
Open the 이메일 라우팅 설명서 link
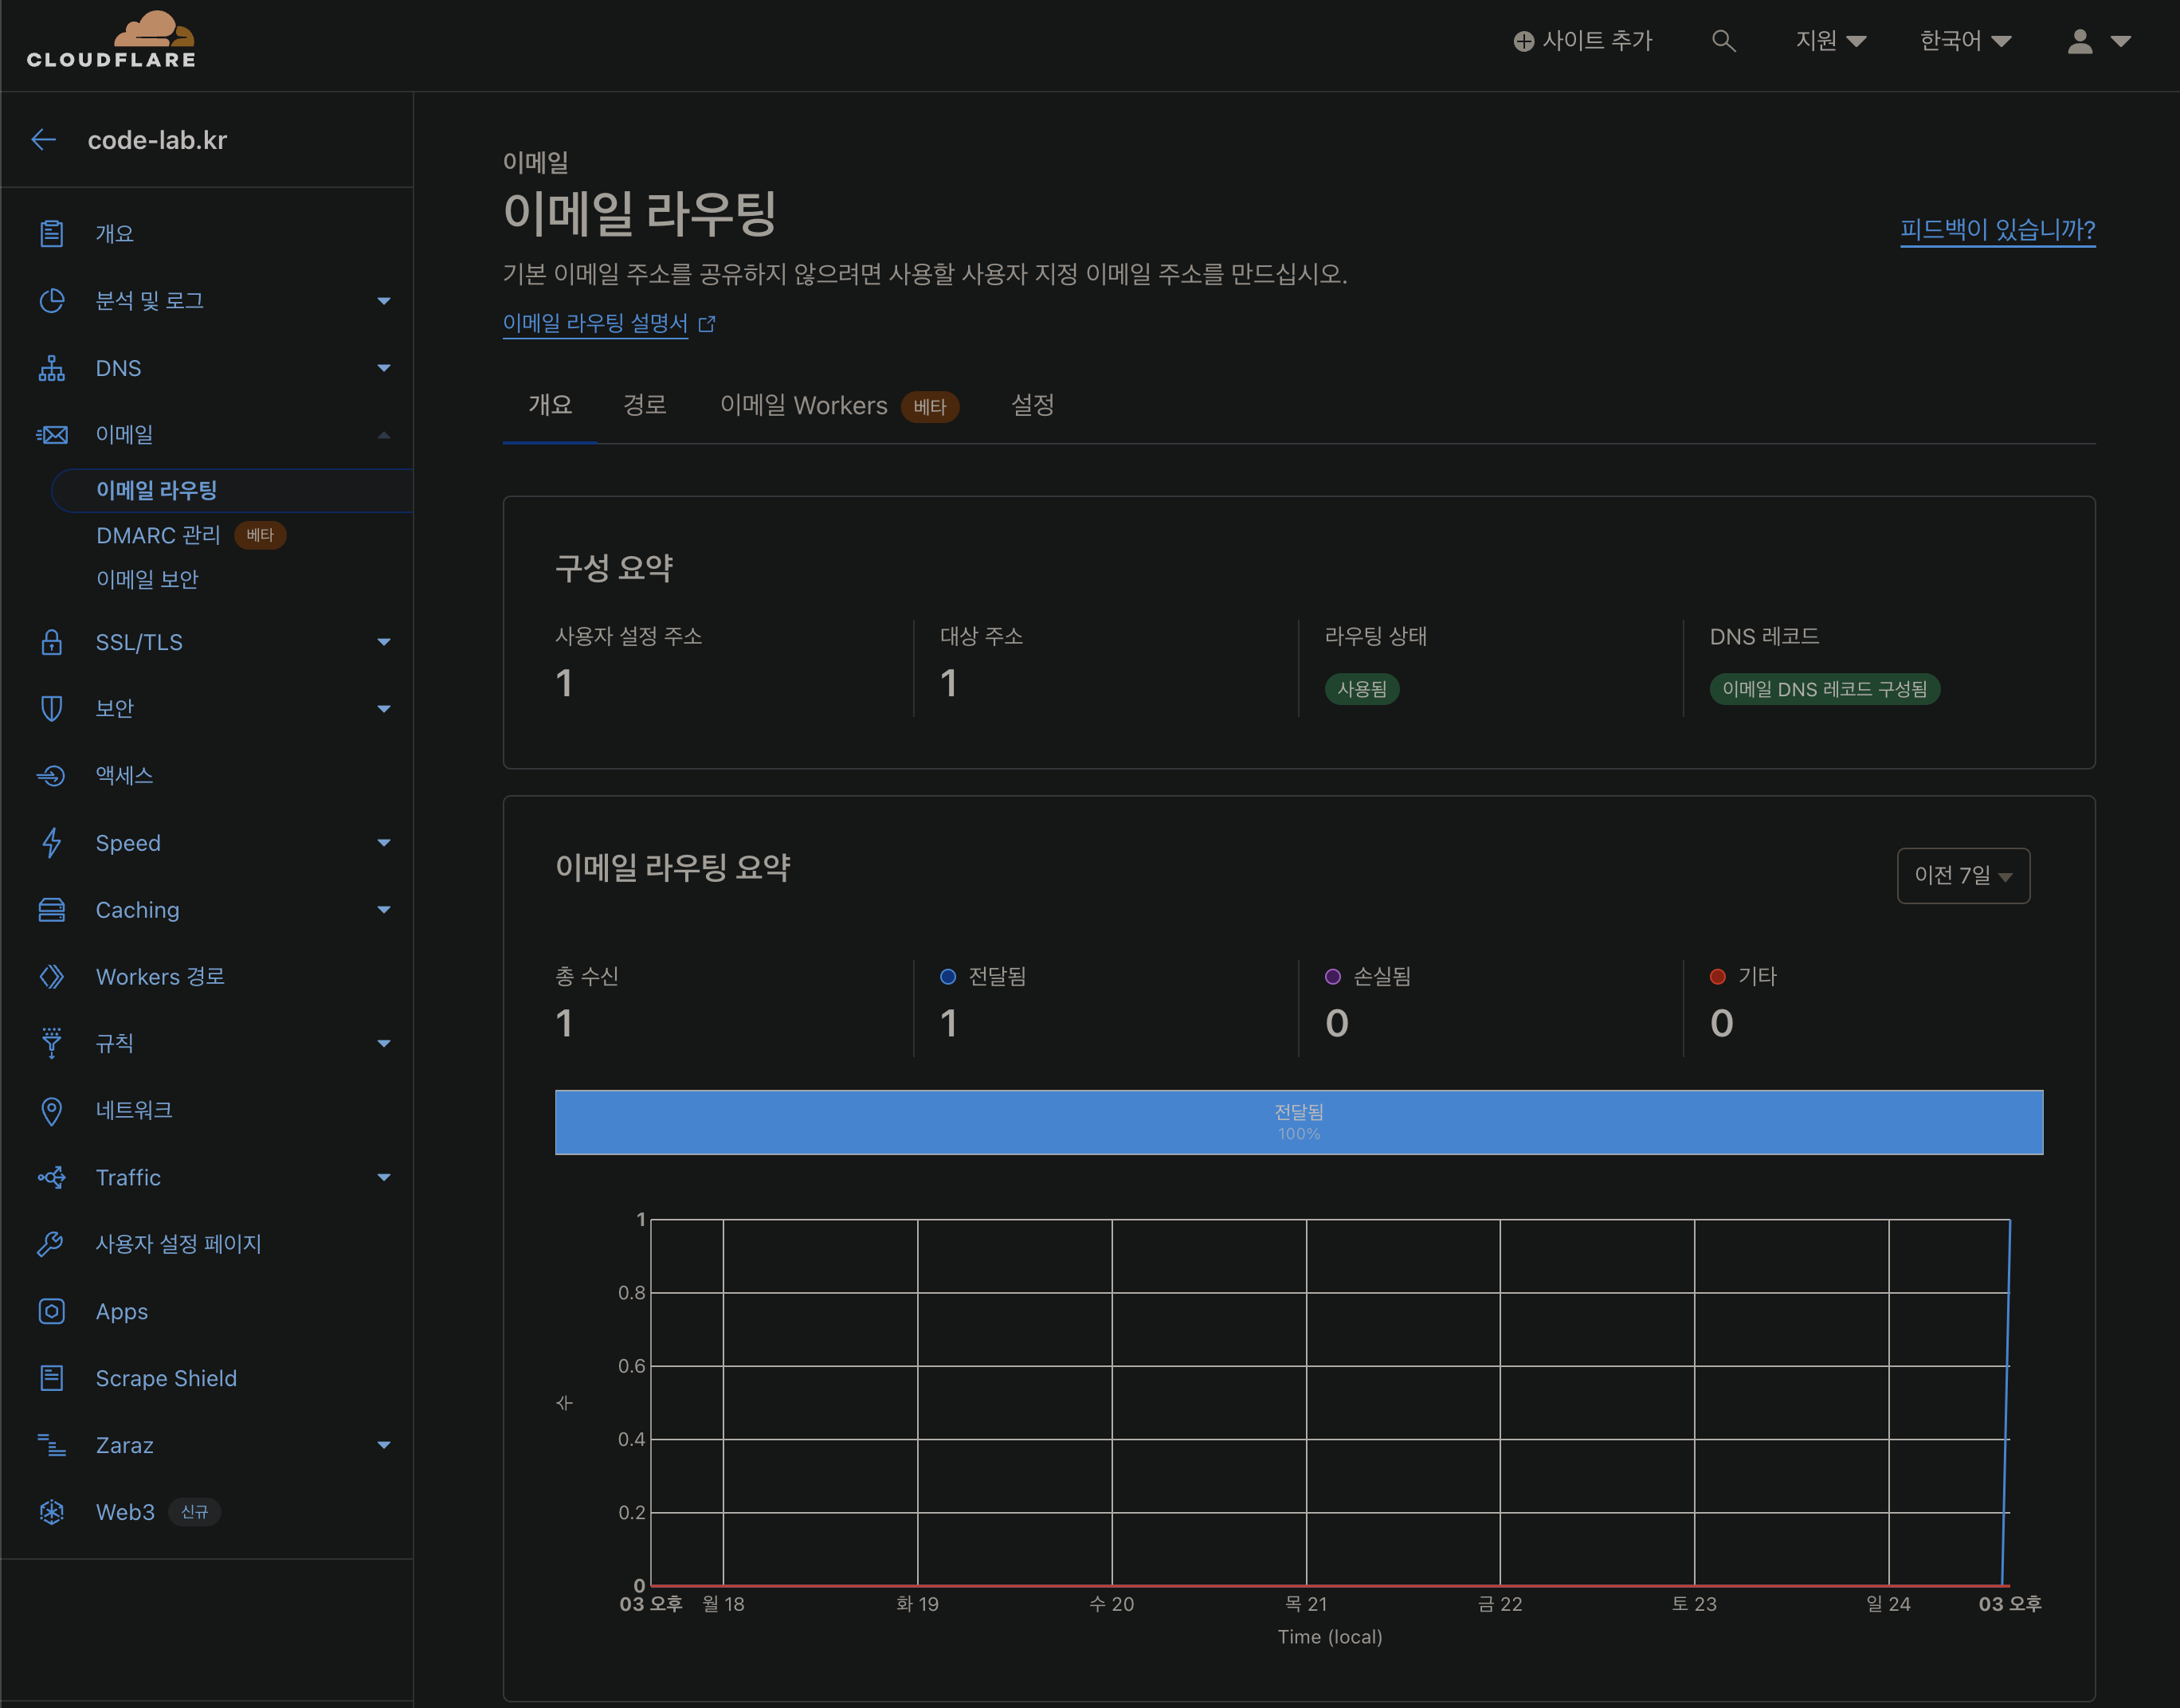click(596, 323)
